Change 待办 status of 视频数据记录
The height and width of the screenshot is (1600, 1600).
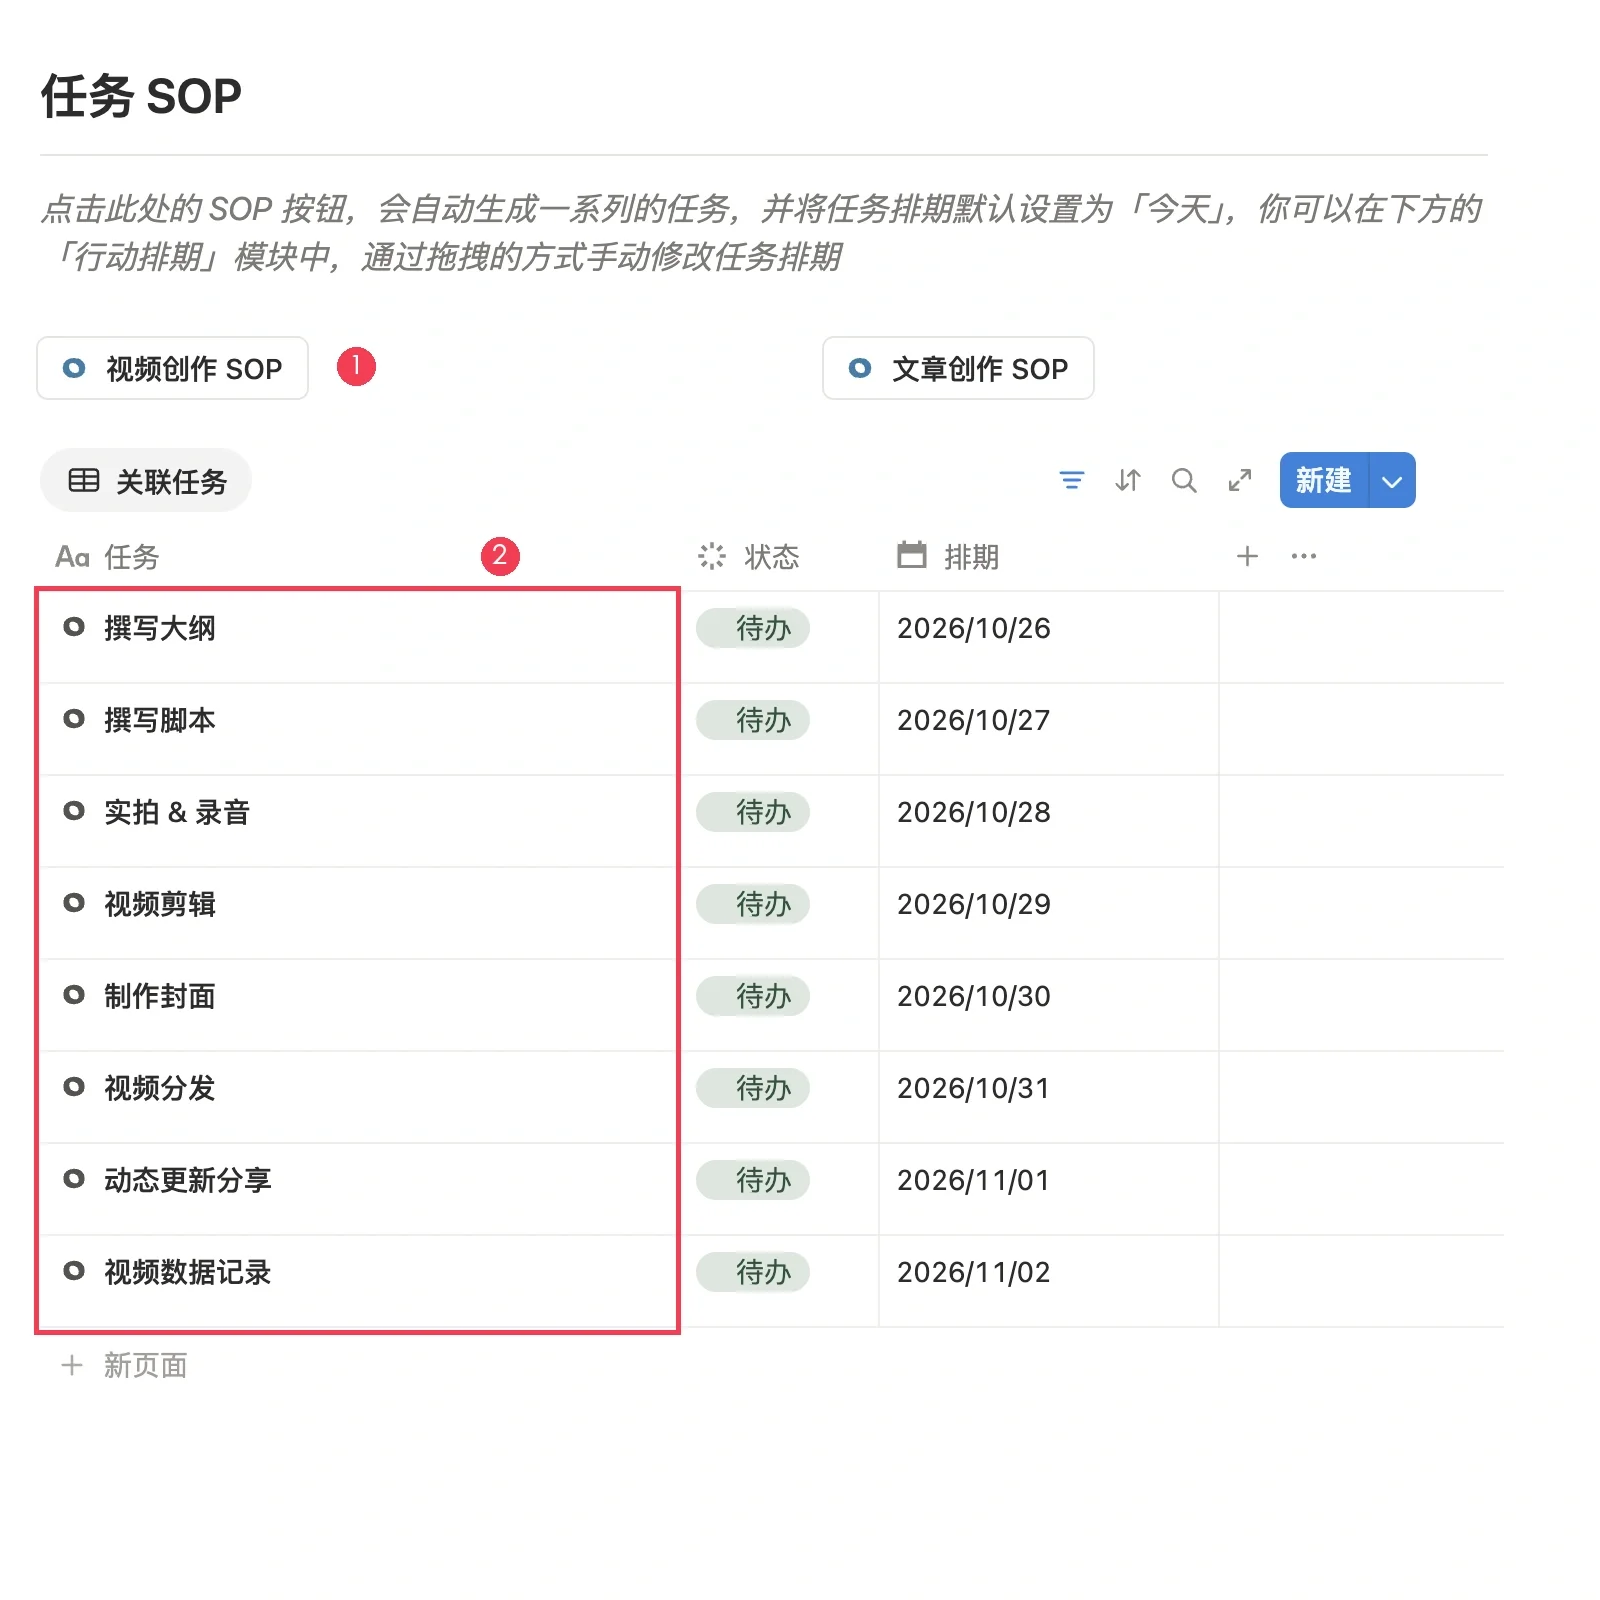click(753, 1272)
